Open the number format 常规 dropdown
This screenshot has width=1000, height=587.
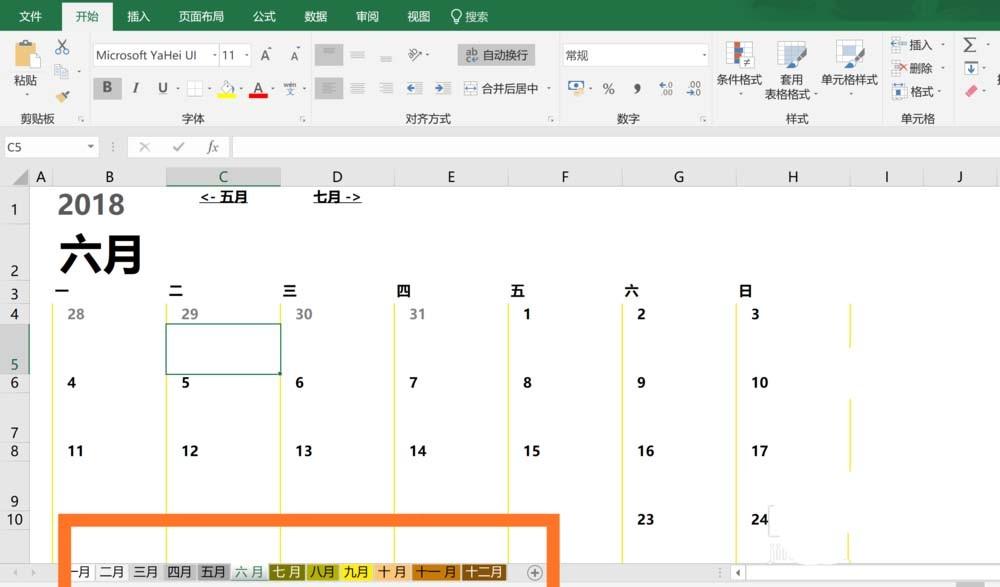(702, 53)
